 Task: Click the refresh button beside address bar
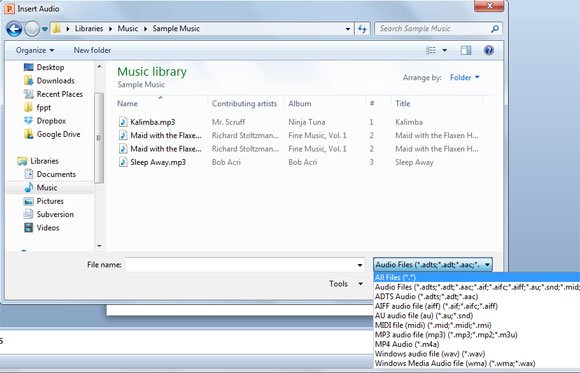click(x=362, y=29)
